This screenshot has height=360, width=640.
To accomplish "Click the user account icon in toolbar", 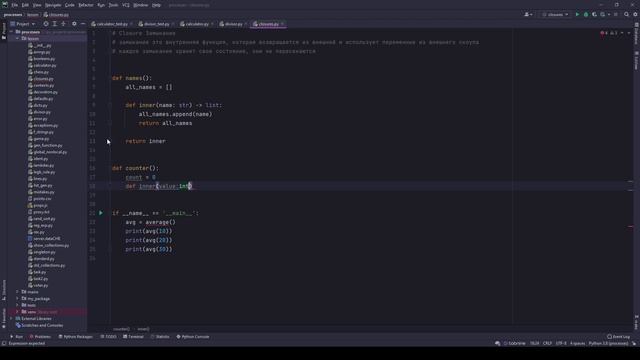I will [x=528, y=14].
